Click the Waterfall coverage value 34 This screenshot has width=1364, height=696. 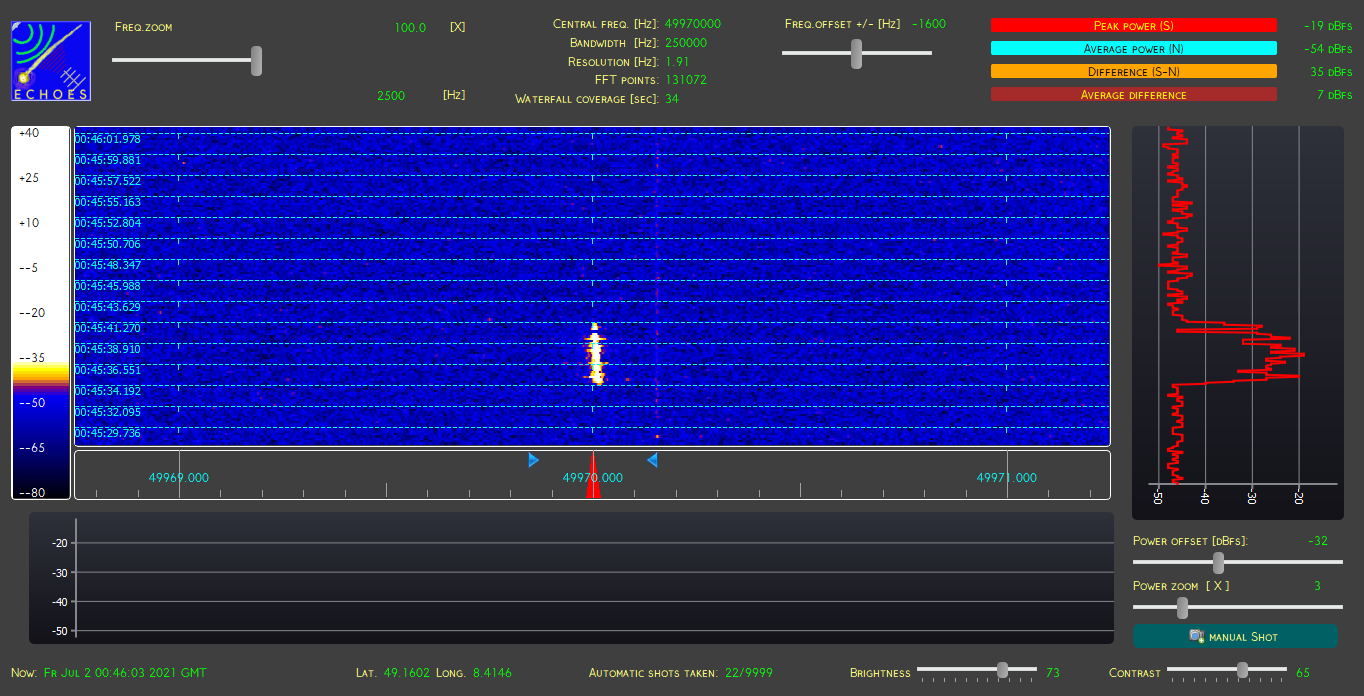click(x=672, y=99)
